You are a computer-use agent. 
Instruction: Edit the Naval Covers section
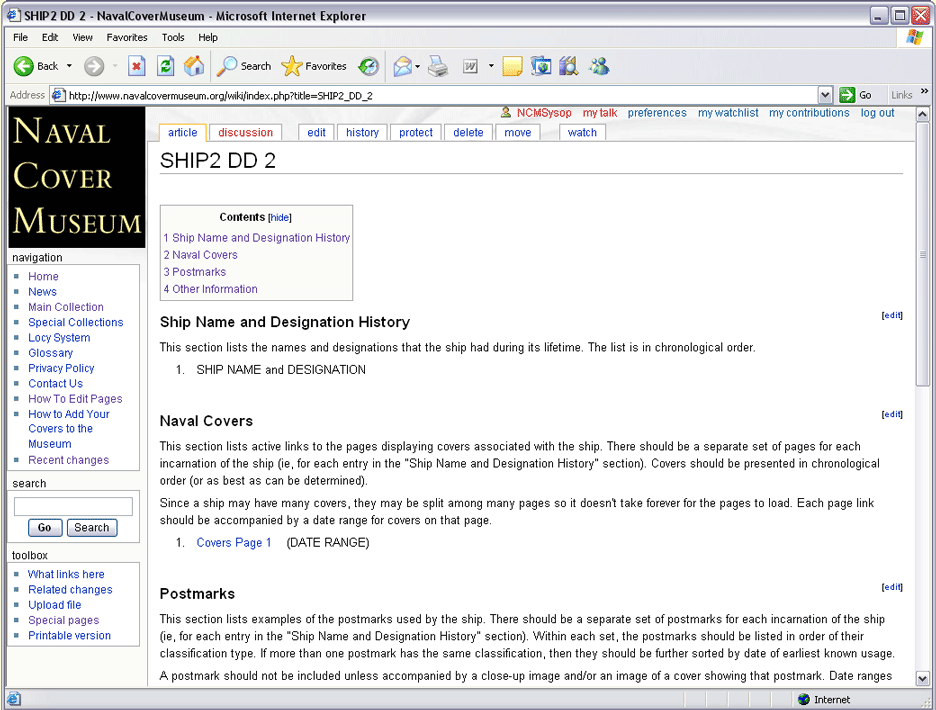pos(892,414)
